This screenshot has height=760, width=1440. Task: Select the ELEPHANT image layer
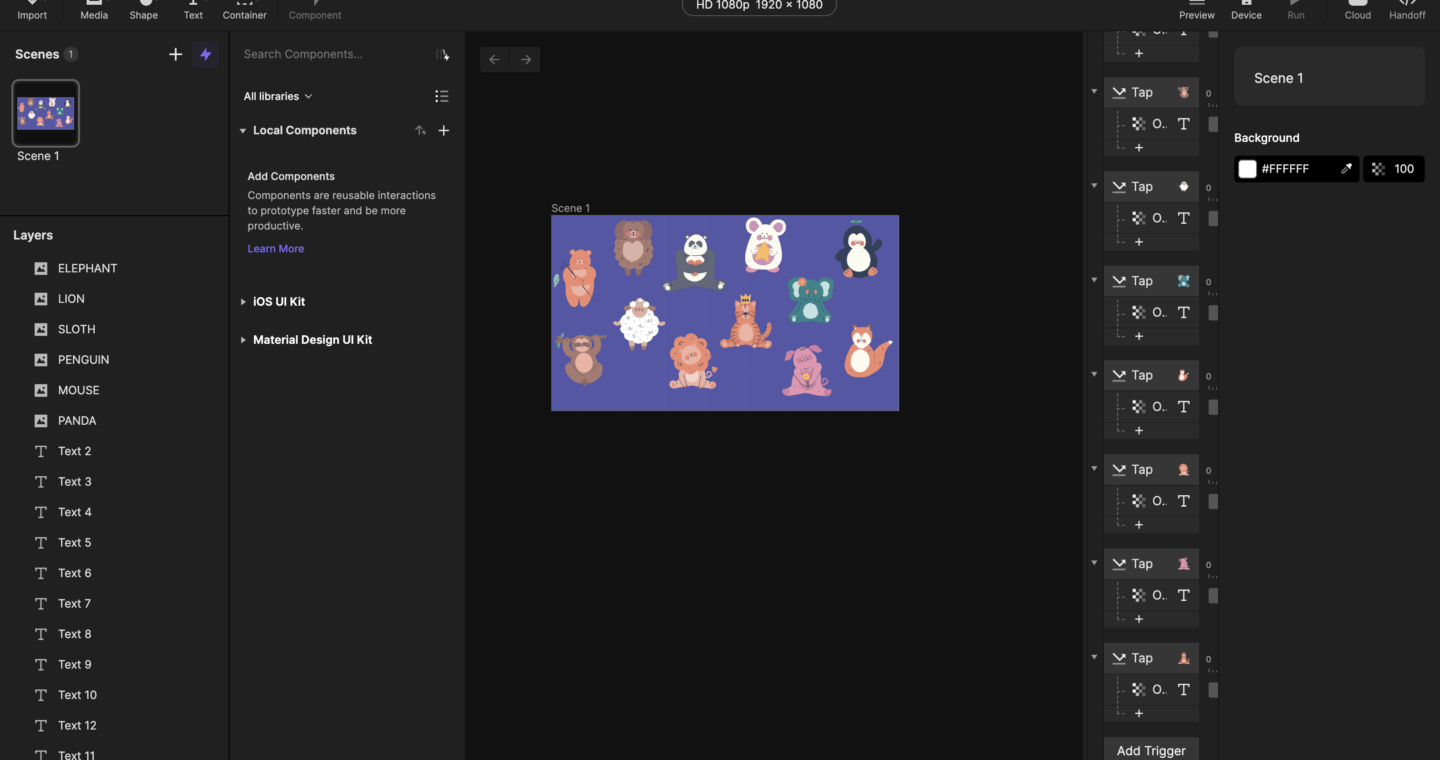87,268
